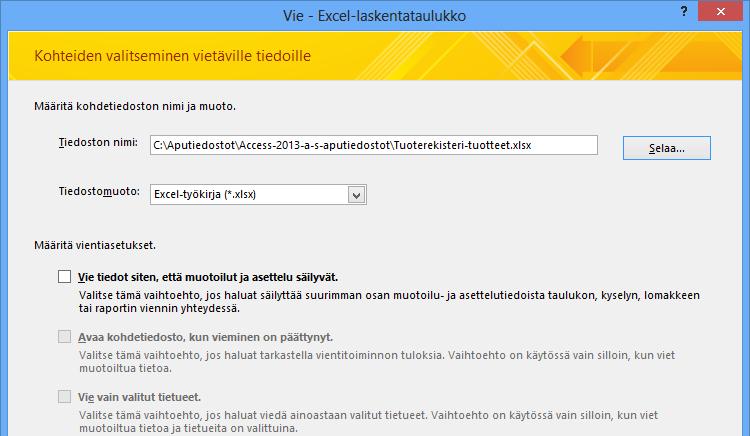Click the 'Avaa kohdetiedosto, kun vieminen on päättynyt.' label
The height and width of the screenshot is (436, 750).
(x=206, y=337)
